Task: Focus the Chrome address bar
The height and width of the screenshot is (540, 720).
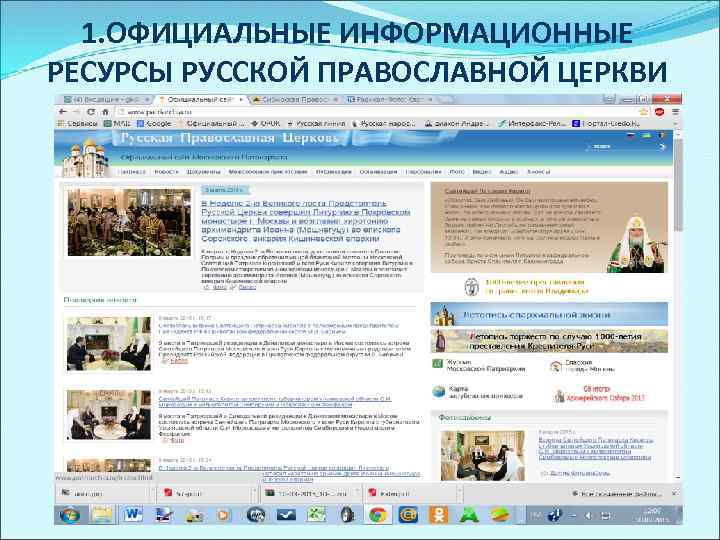Action: pos(376,112)
